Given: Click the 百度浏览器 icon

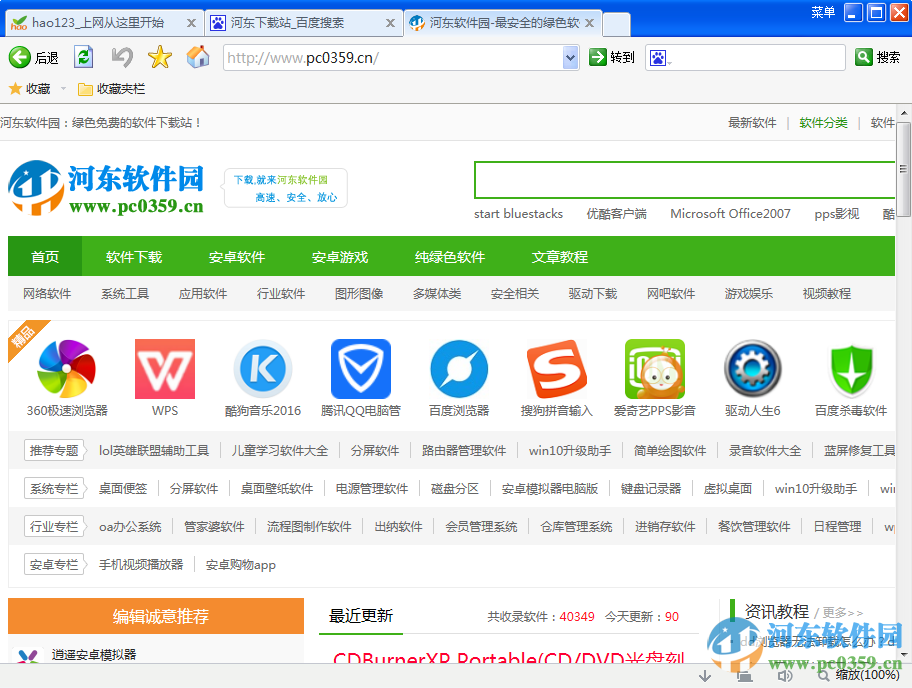Looking at the screenshot, I should tap(458, 370).
